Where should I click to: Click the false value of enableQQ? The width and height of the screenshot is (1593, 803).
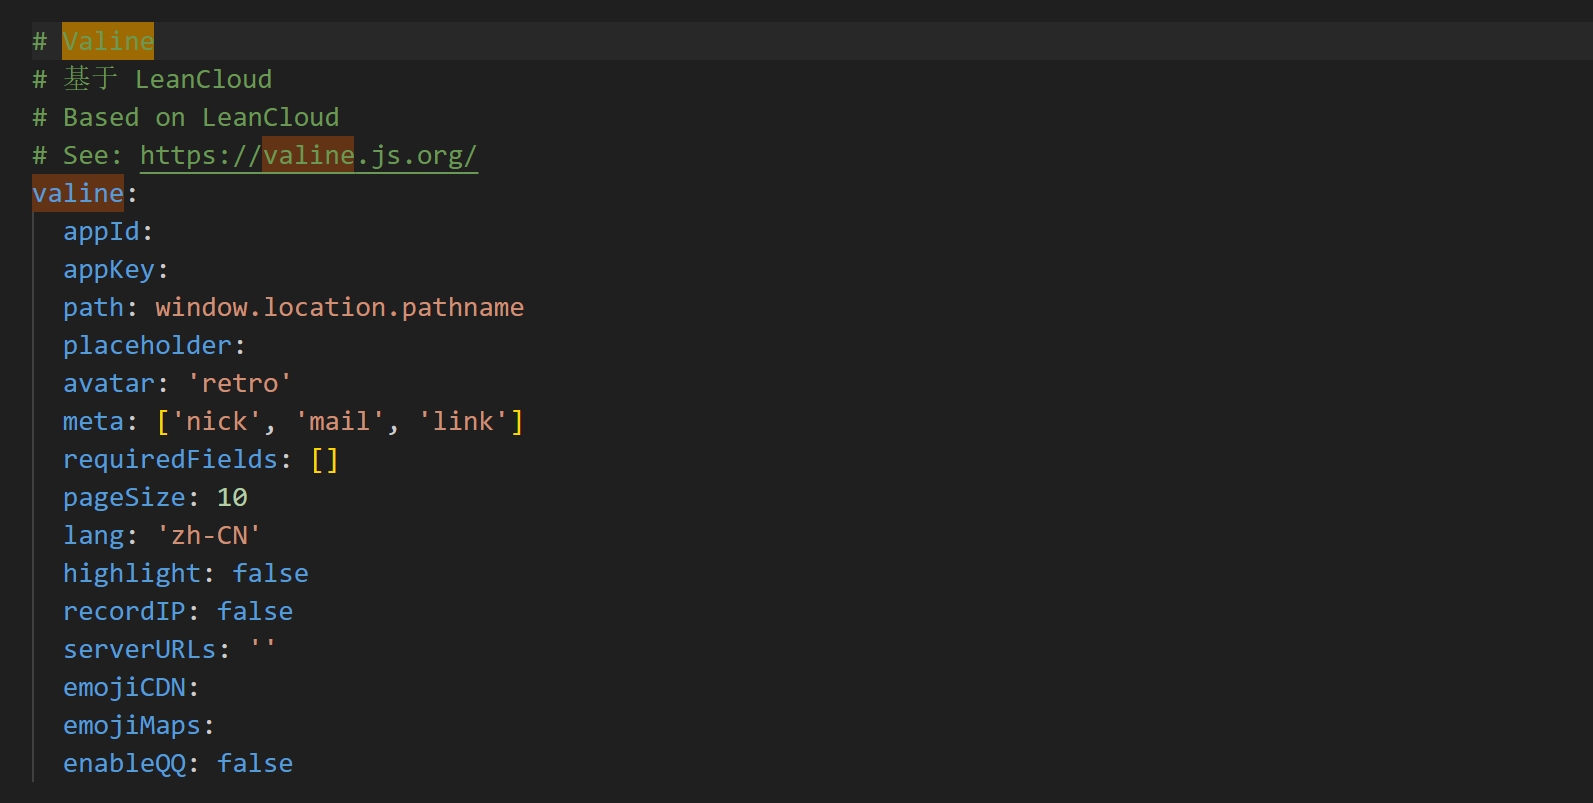(x=255, y=764)
